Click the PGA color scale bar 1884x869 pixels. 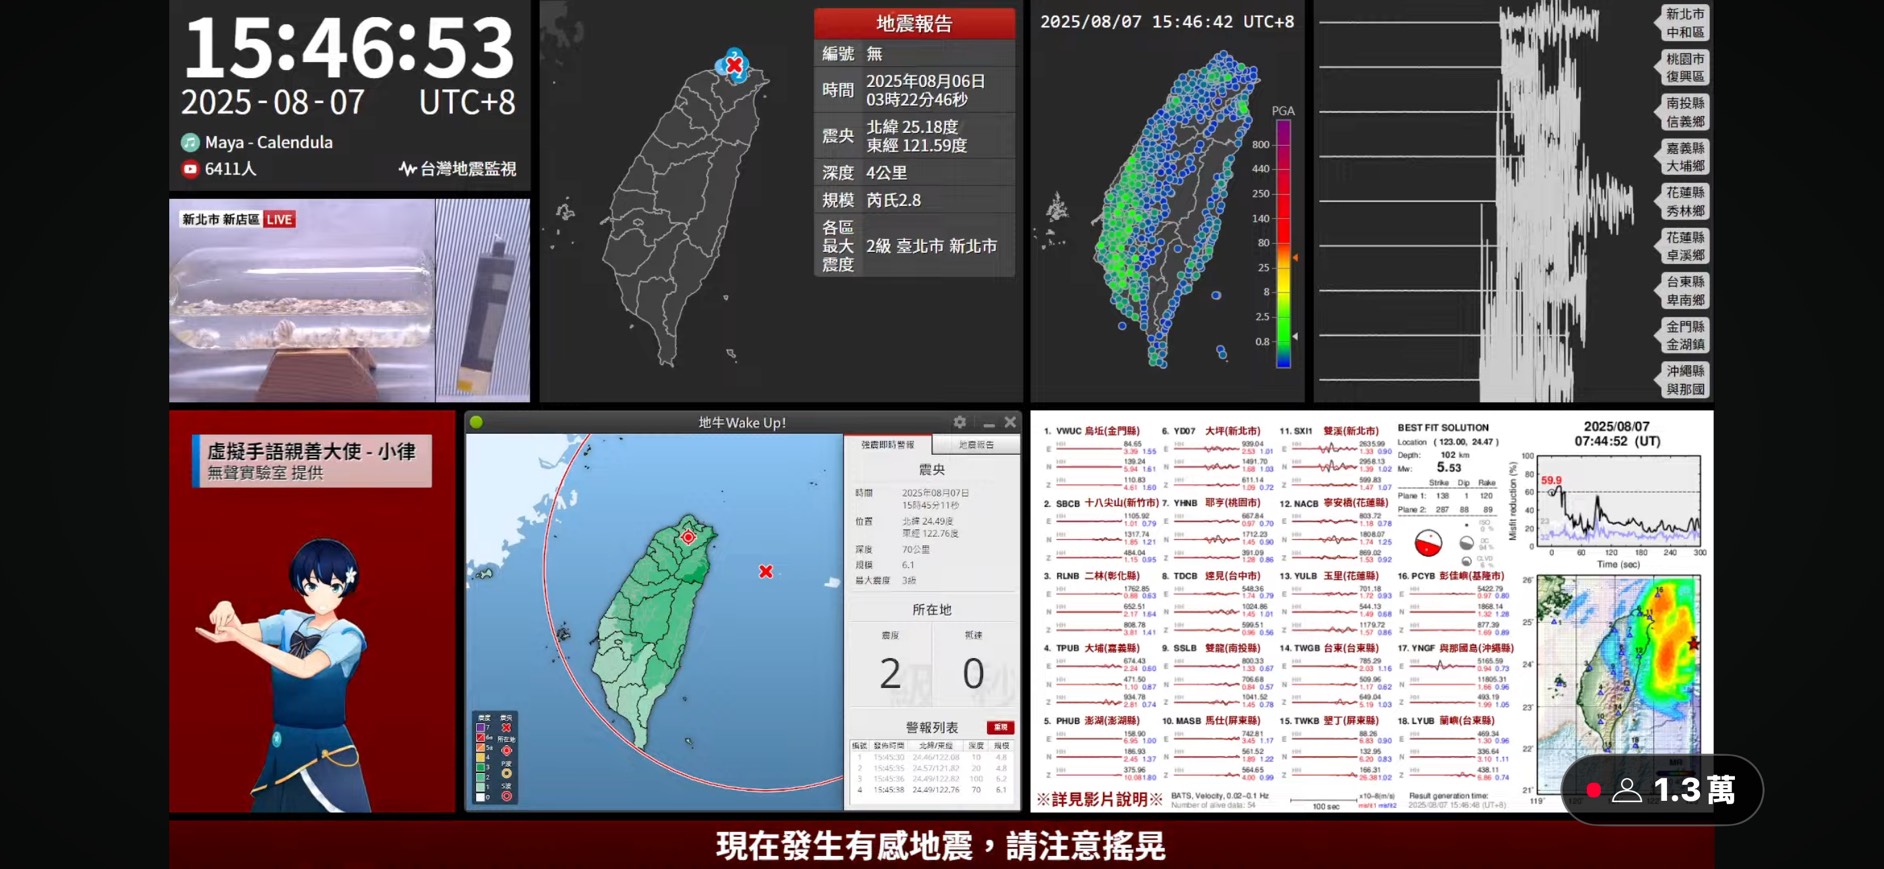(x=1283, y=243)
